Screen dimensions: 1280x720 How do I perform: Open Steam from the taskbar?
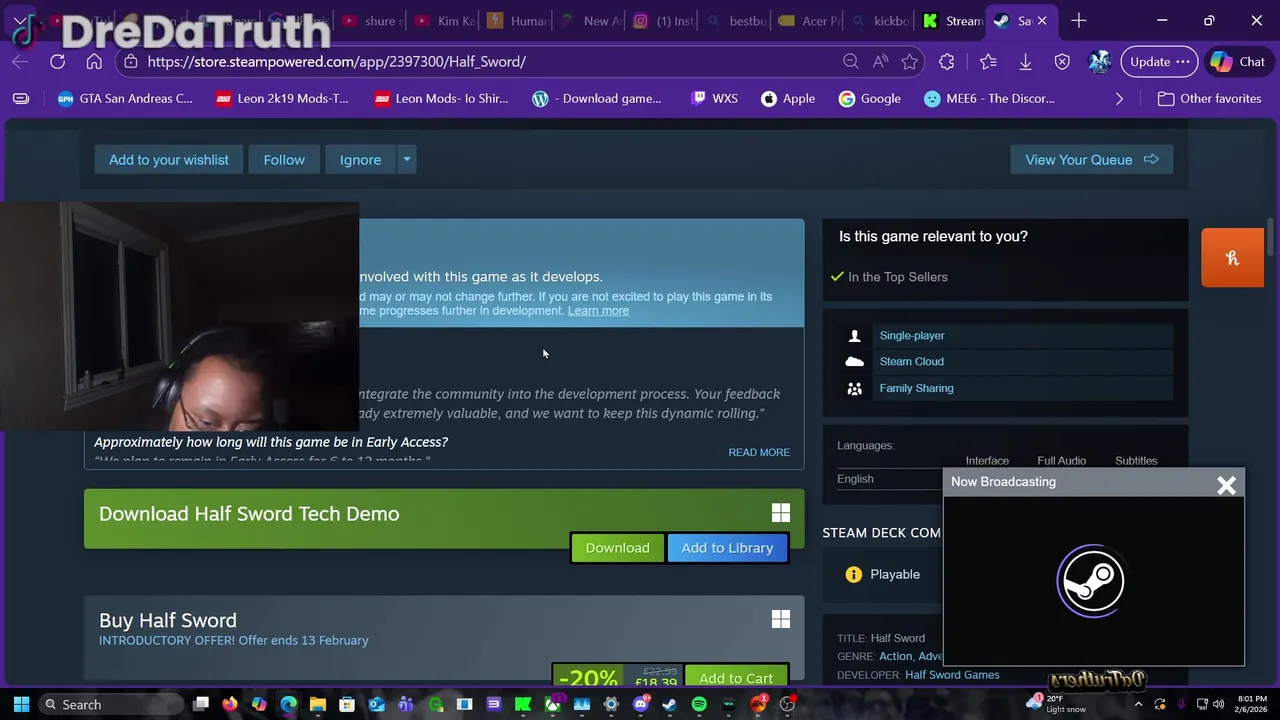pyautogui.click(x=669, y=704)
